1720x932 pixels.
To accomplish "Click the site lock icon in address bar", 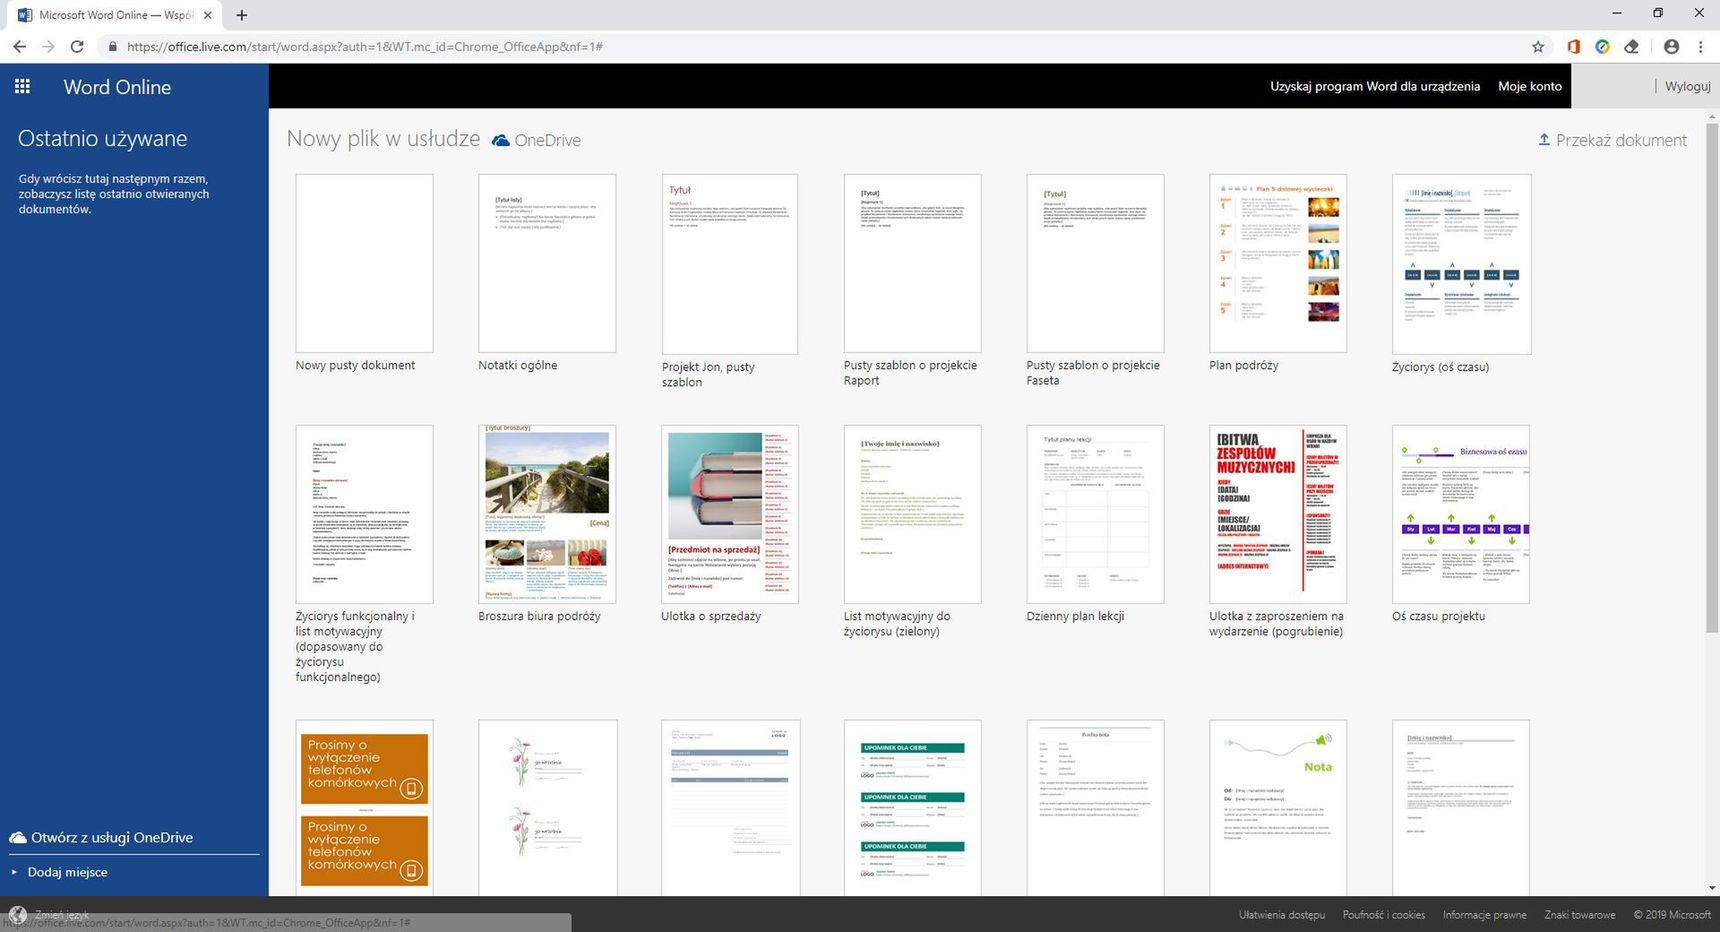I will (112, 47).
